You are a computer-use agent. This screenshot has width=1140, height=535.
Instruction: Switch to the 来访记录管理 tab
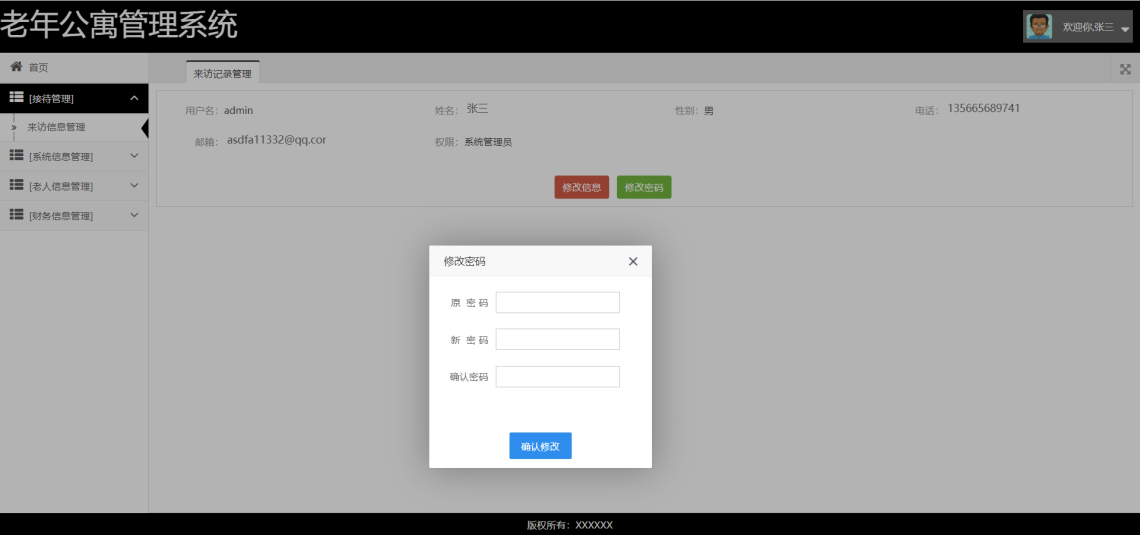[x=222, y=73]
